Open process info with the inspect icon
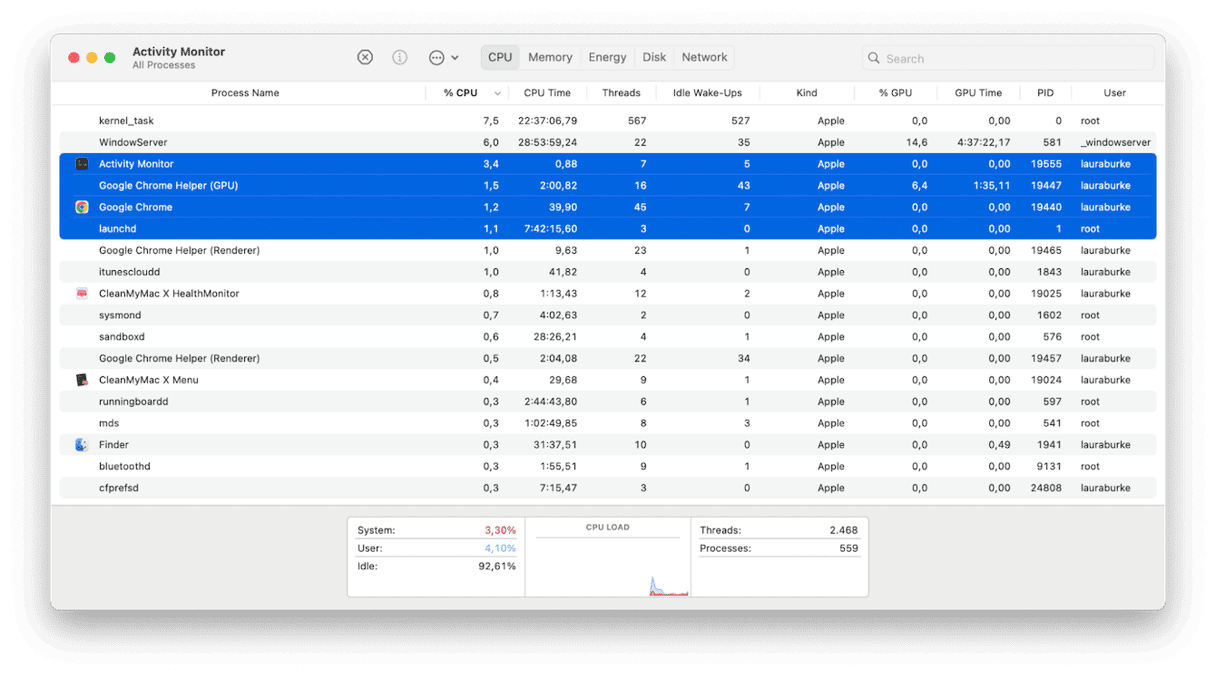This screenshot has height=677, width=1216. (399, 57)
